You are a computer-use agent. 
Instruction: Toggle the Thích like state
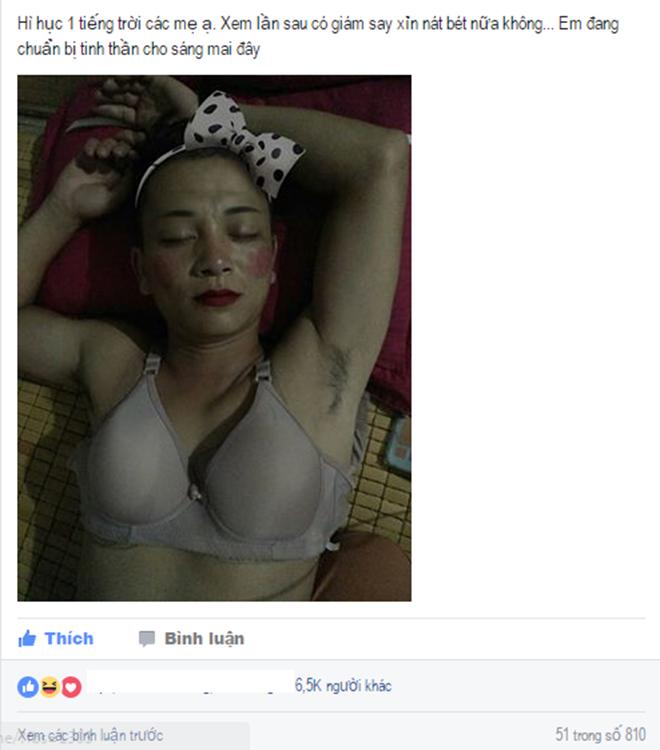(56, 639)
